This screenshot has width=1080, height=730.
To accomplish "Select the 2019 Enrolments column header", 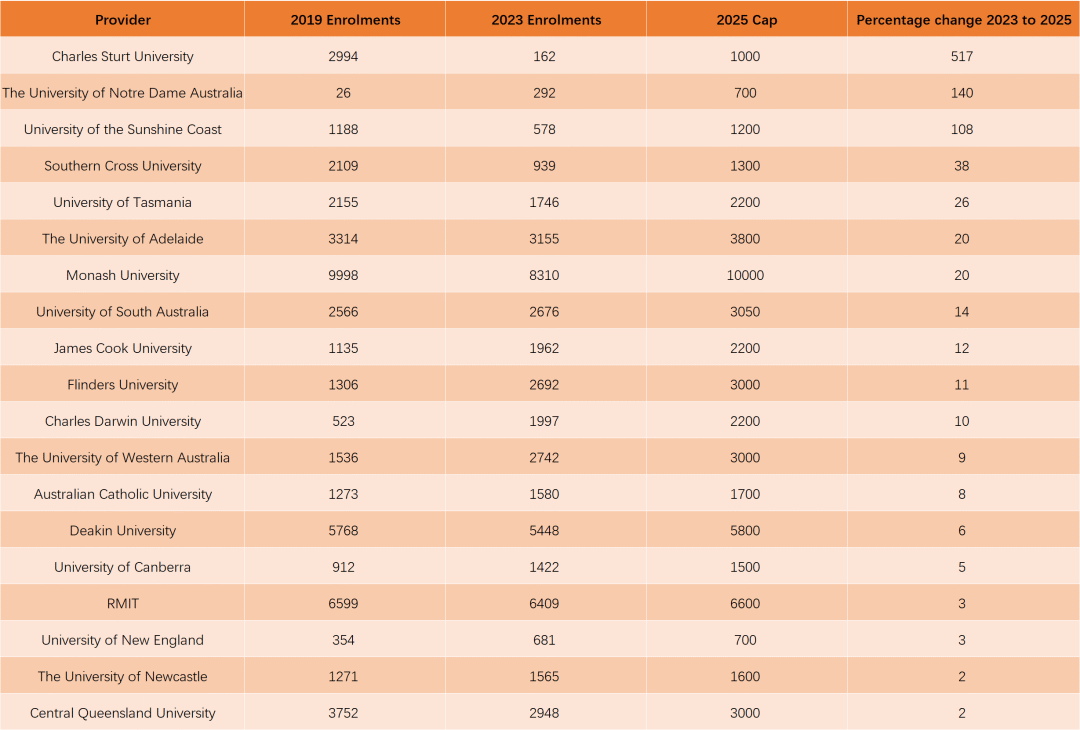I will point(345,20).
